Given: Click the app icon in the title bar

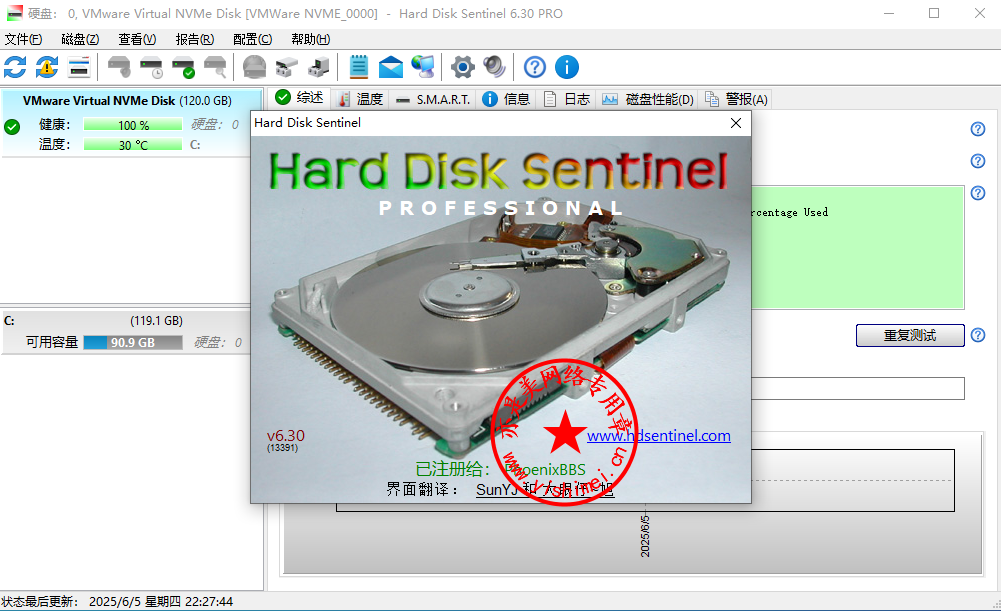Looking at the screenshot, I should pos(14,13).
